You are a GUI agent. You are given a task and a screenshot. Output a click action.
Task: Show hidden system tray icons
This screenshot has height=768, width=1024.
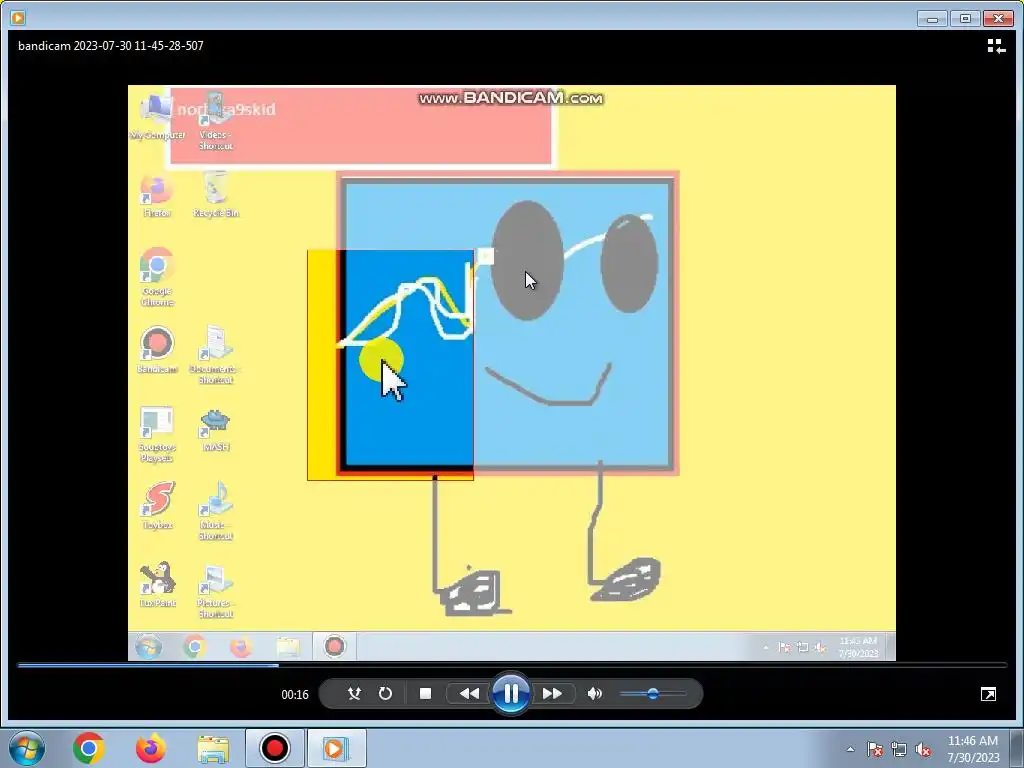850,749
